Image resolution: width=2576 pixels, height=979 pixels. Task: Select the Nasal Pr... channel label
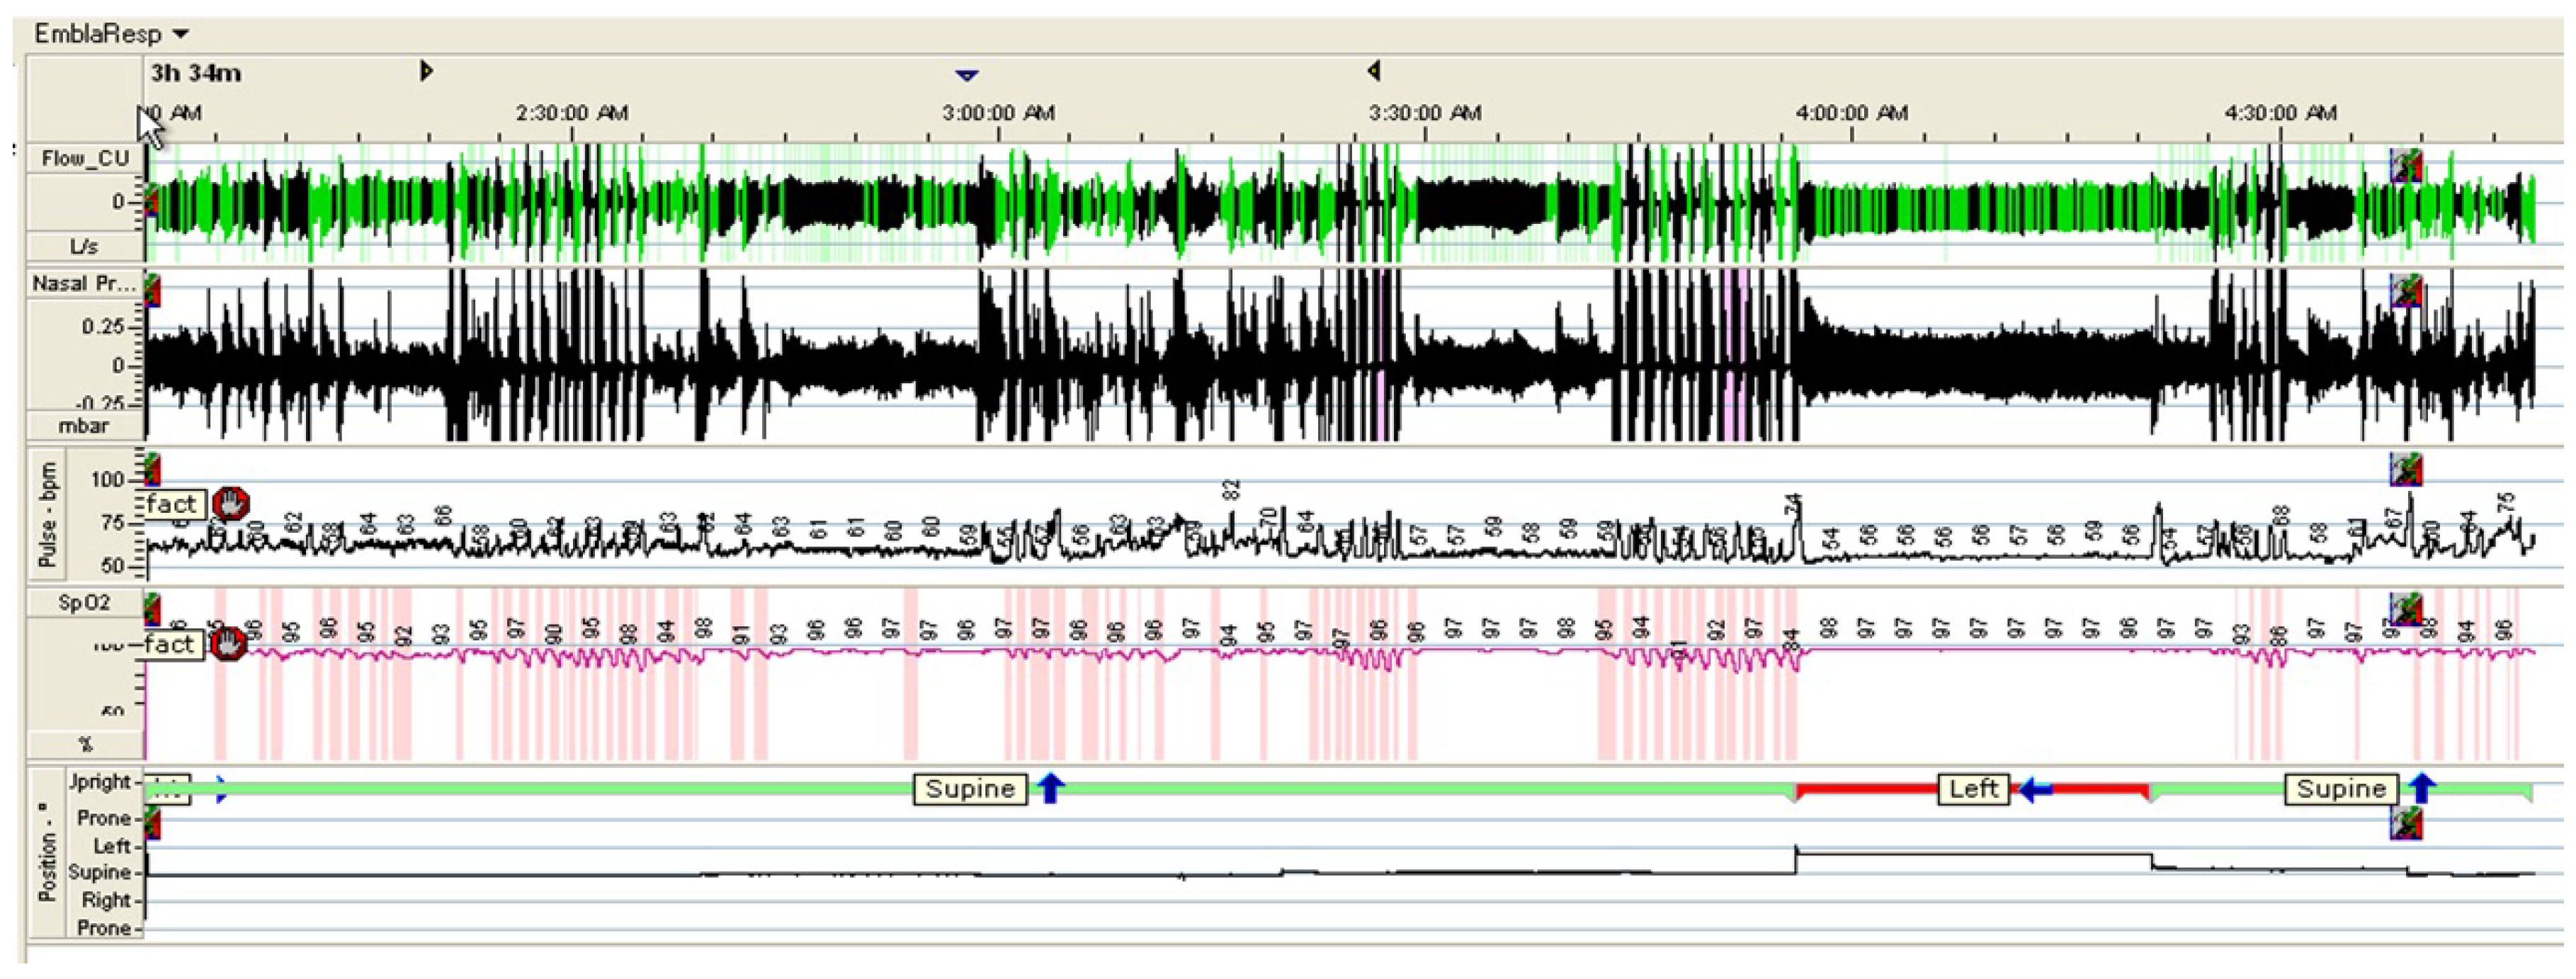click(x=85, y=284)
